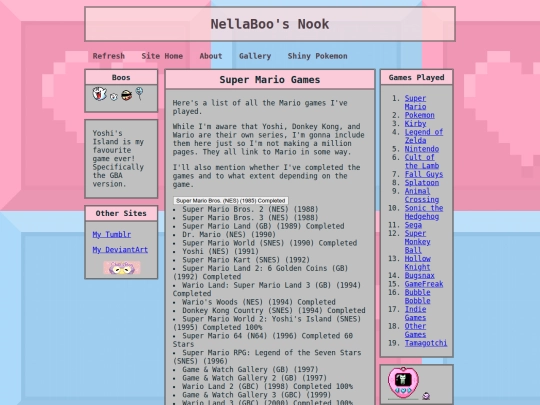540x405 pixels.
Task: Go to Site Home in the navigation bar
Action: coord(162,56)
